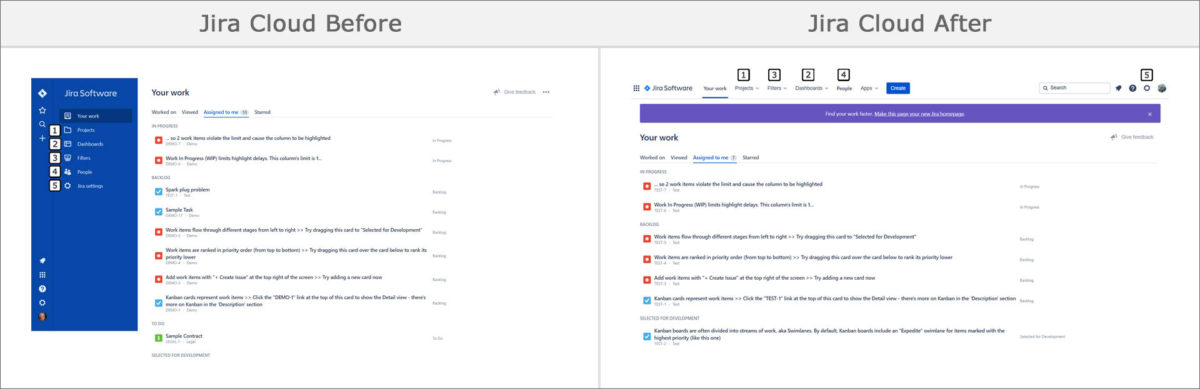Image resolution: width=1200 pixels, height=389 pixels.
Task: Open the app switcher grid in Before sidebar
Action: pyautogui.click(x=42, y=274)
